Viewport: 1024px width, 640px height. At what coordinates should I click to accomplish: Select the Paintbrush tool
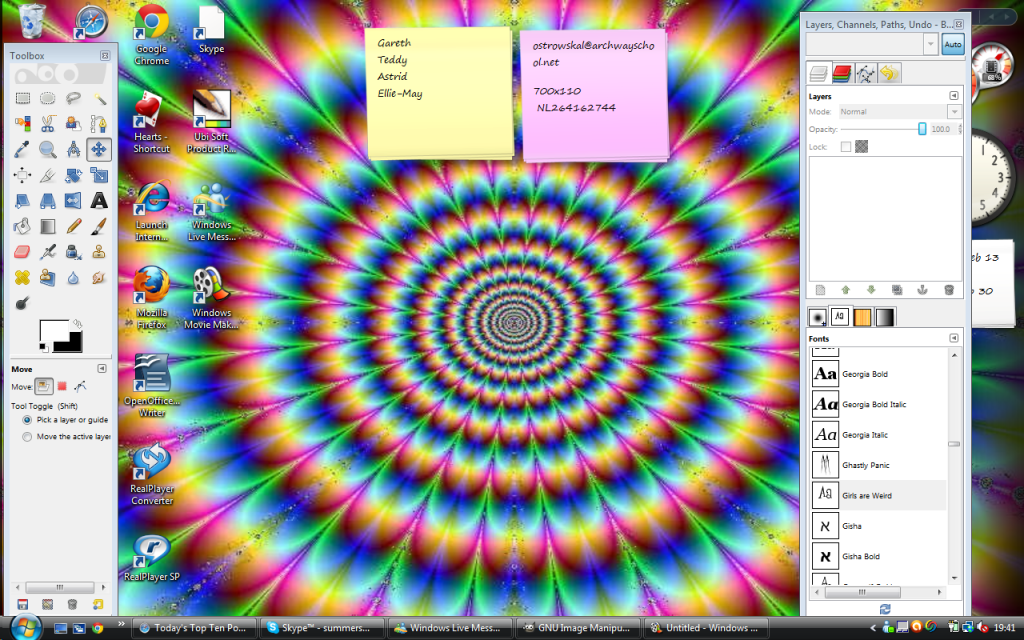99,226
